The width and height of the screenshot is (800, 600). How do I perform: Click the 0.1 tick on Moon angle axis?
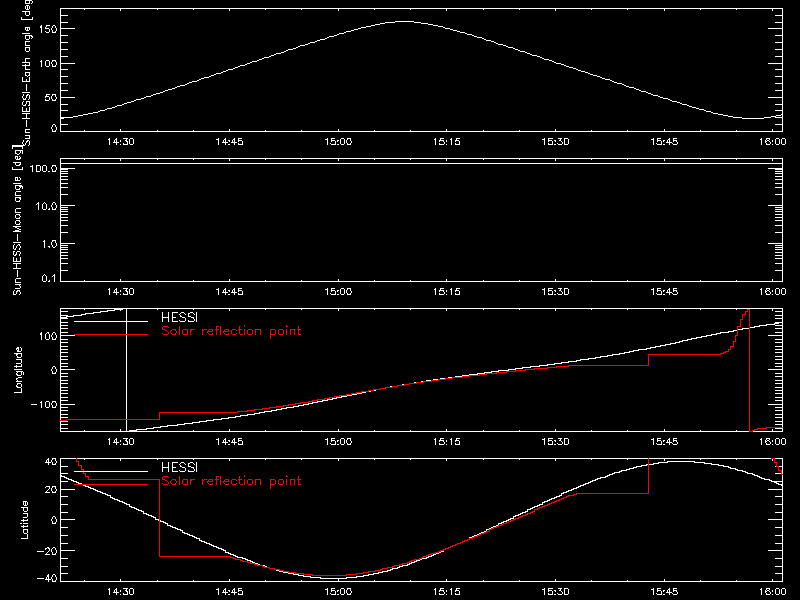49,278
